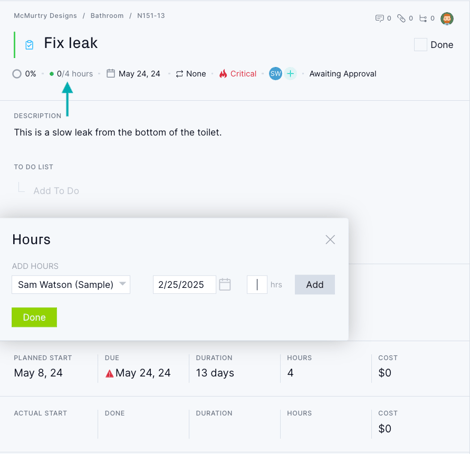Click the green Done button
Viewport: 470px width, 454px height.
pyautogui.click(x=34, y=317)
